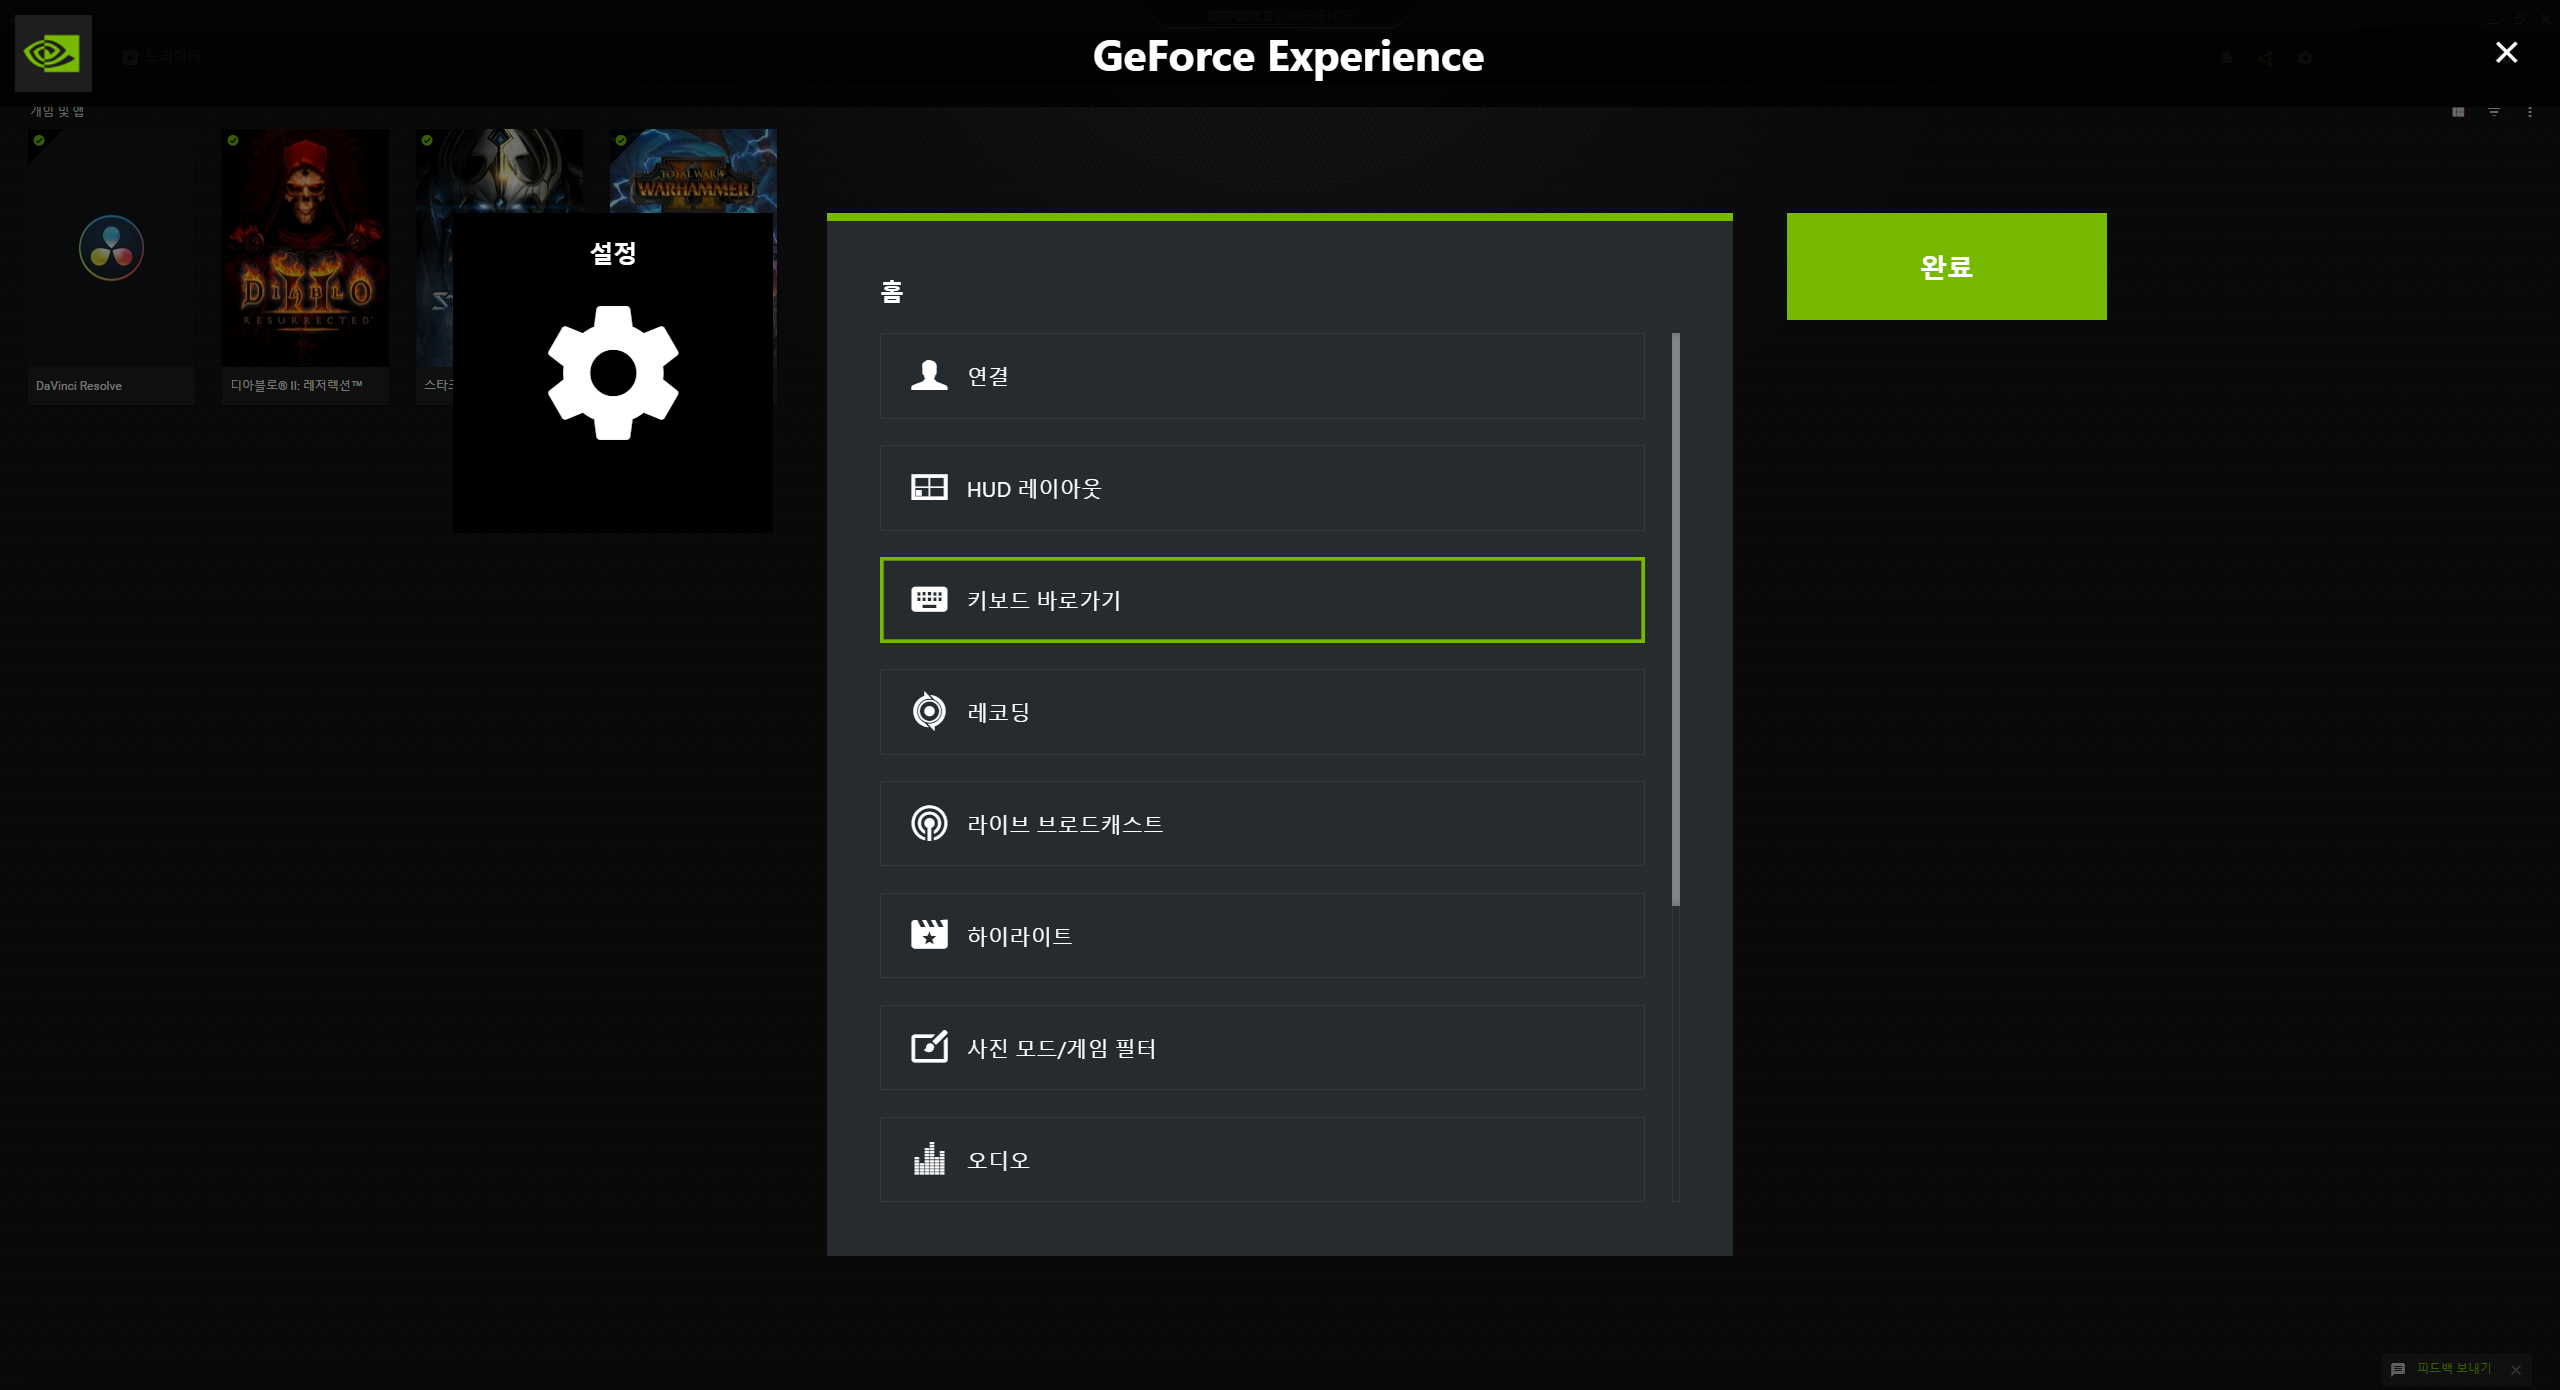Open the 하이라이트 settings entry
This screenshot has width=2560, height=1390.
click(x=1262, y=936)
